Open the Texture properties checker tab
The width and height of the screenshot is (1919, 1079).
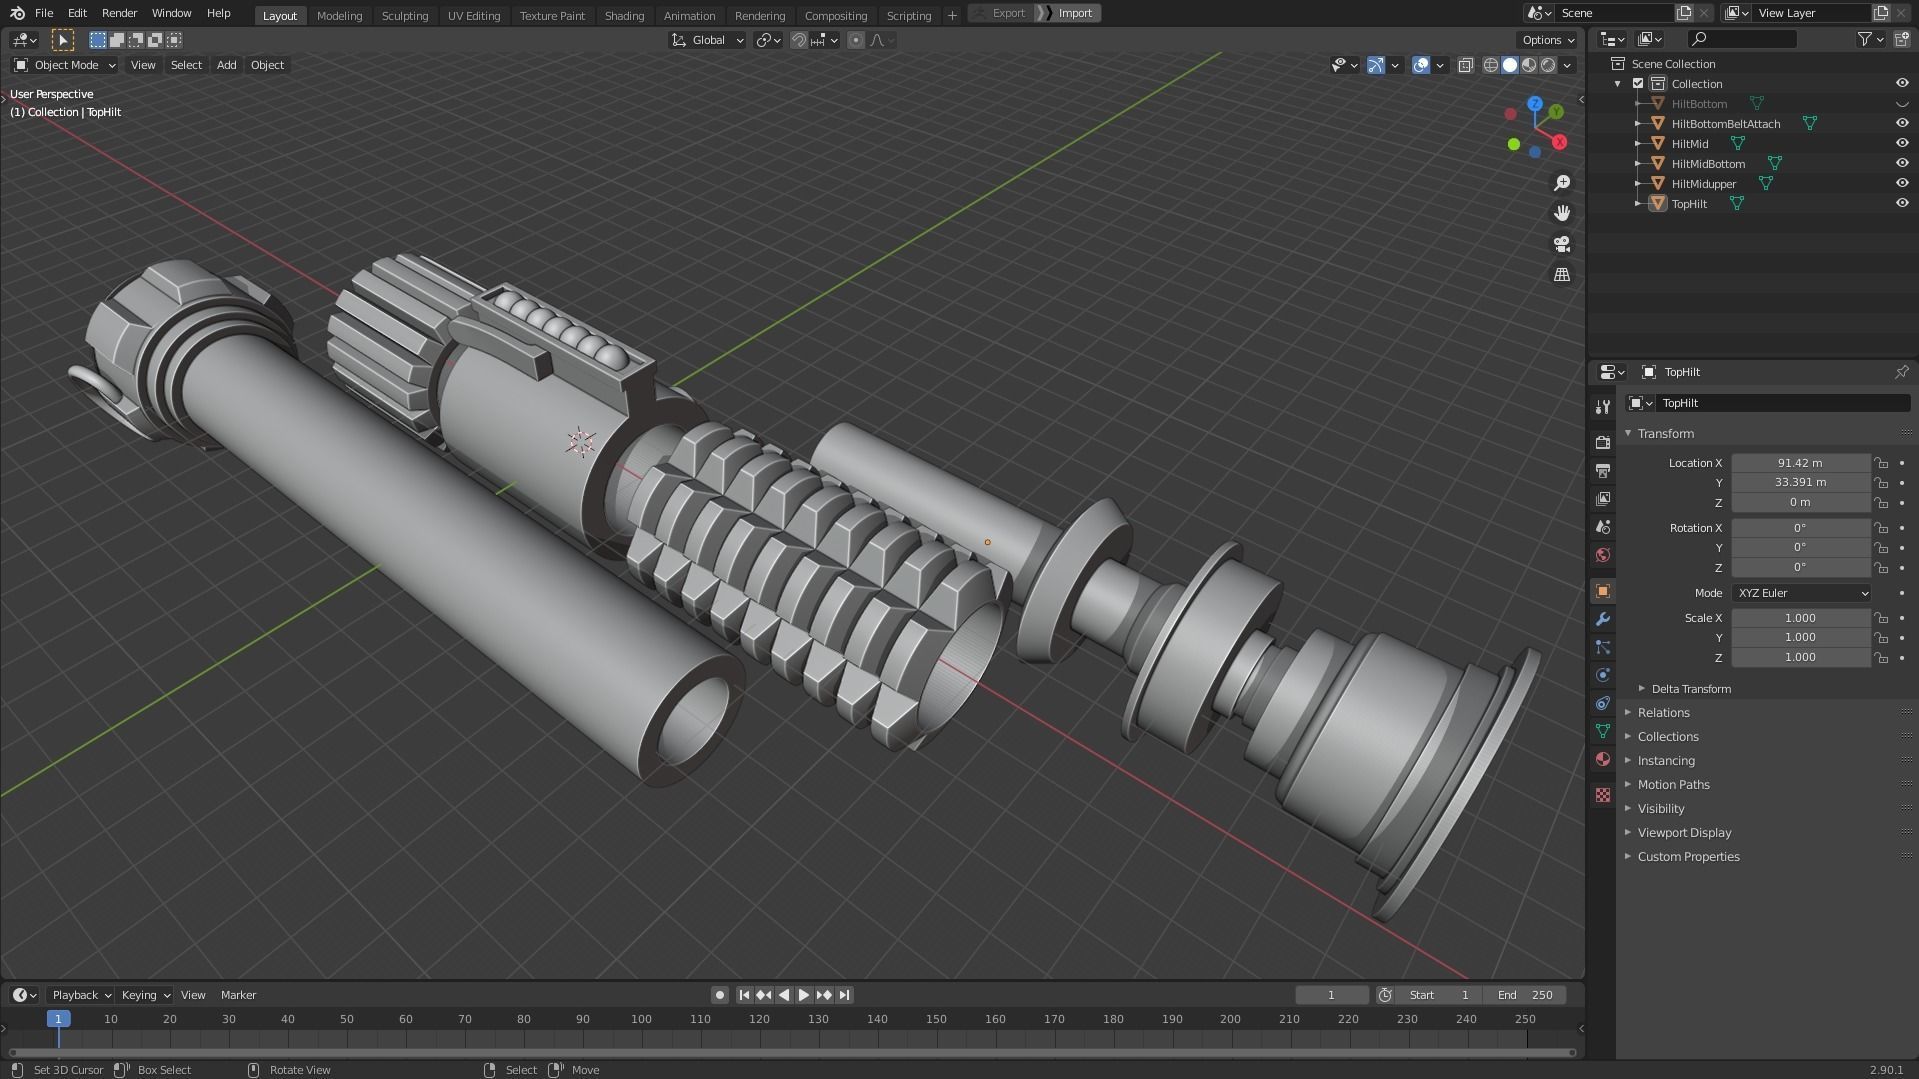[x=1603, y=795]
